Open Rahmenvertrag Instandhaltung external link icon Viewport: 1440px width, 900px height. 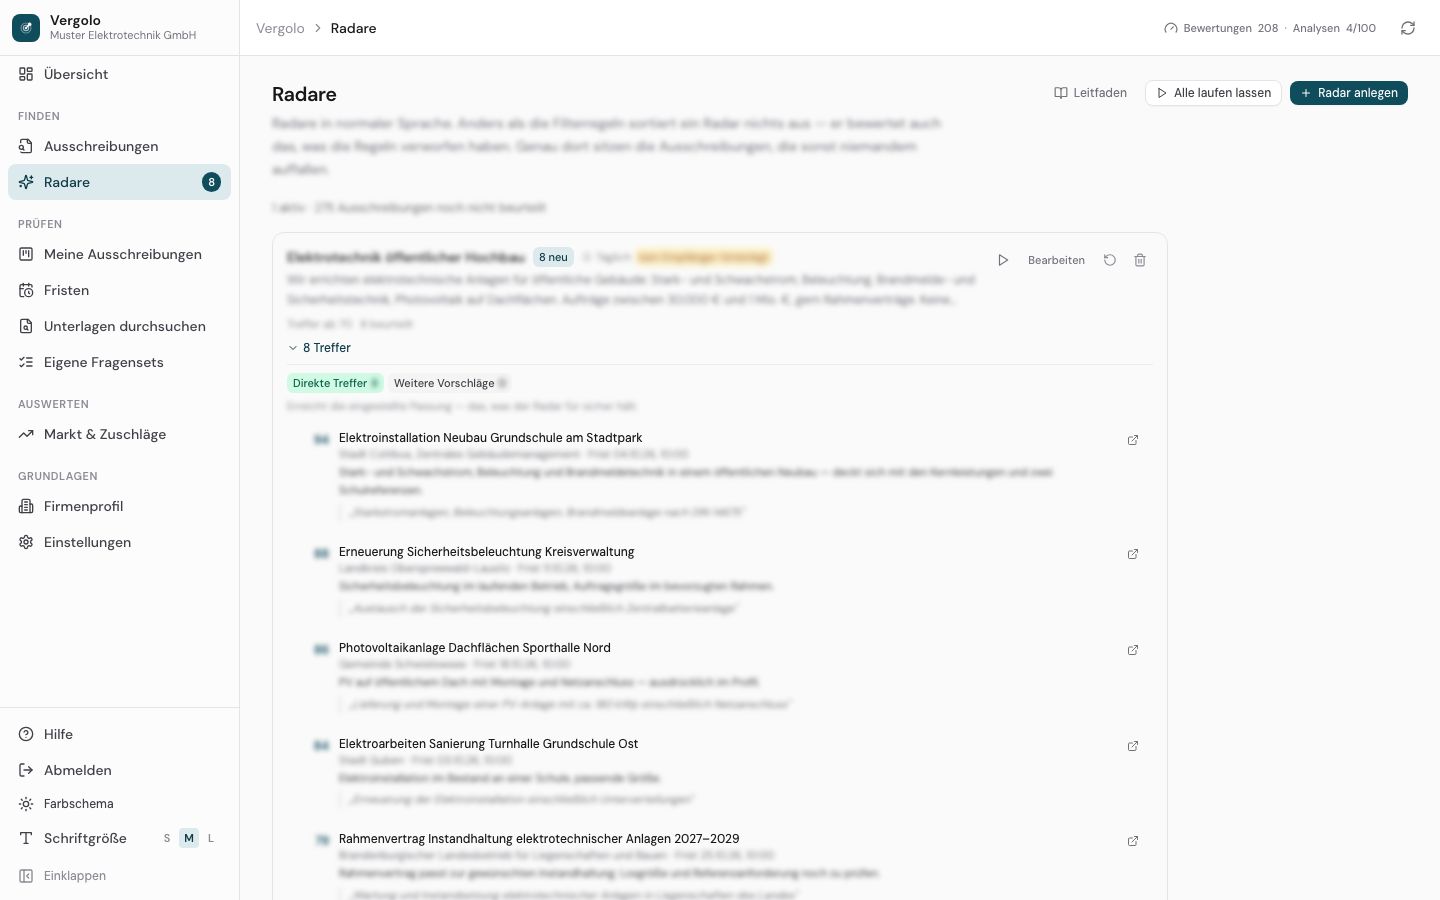1133,841
